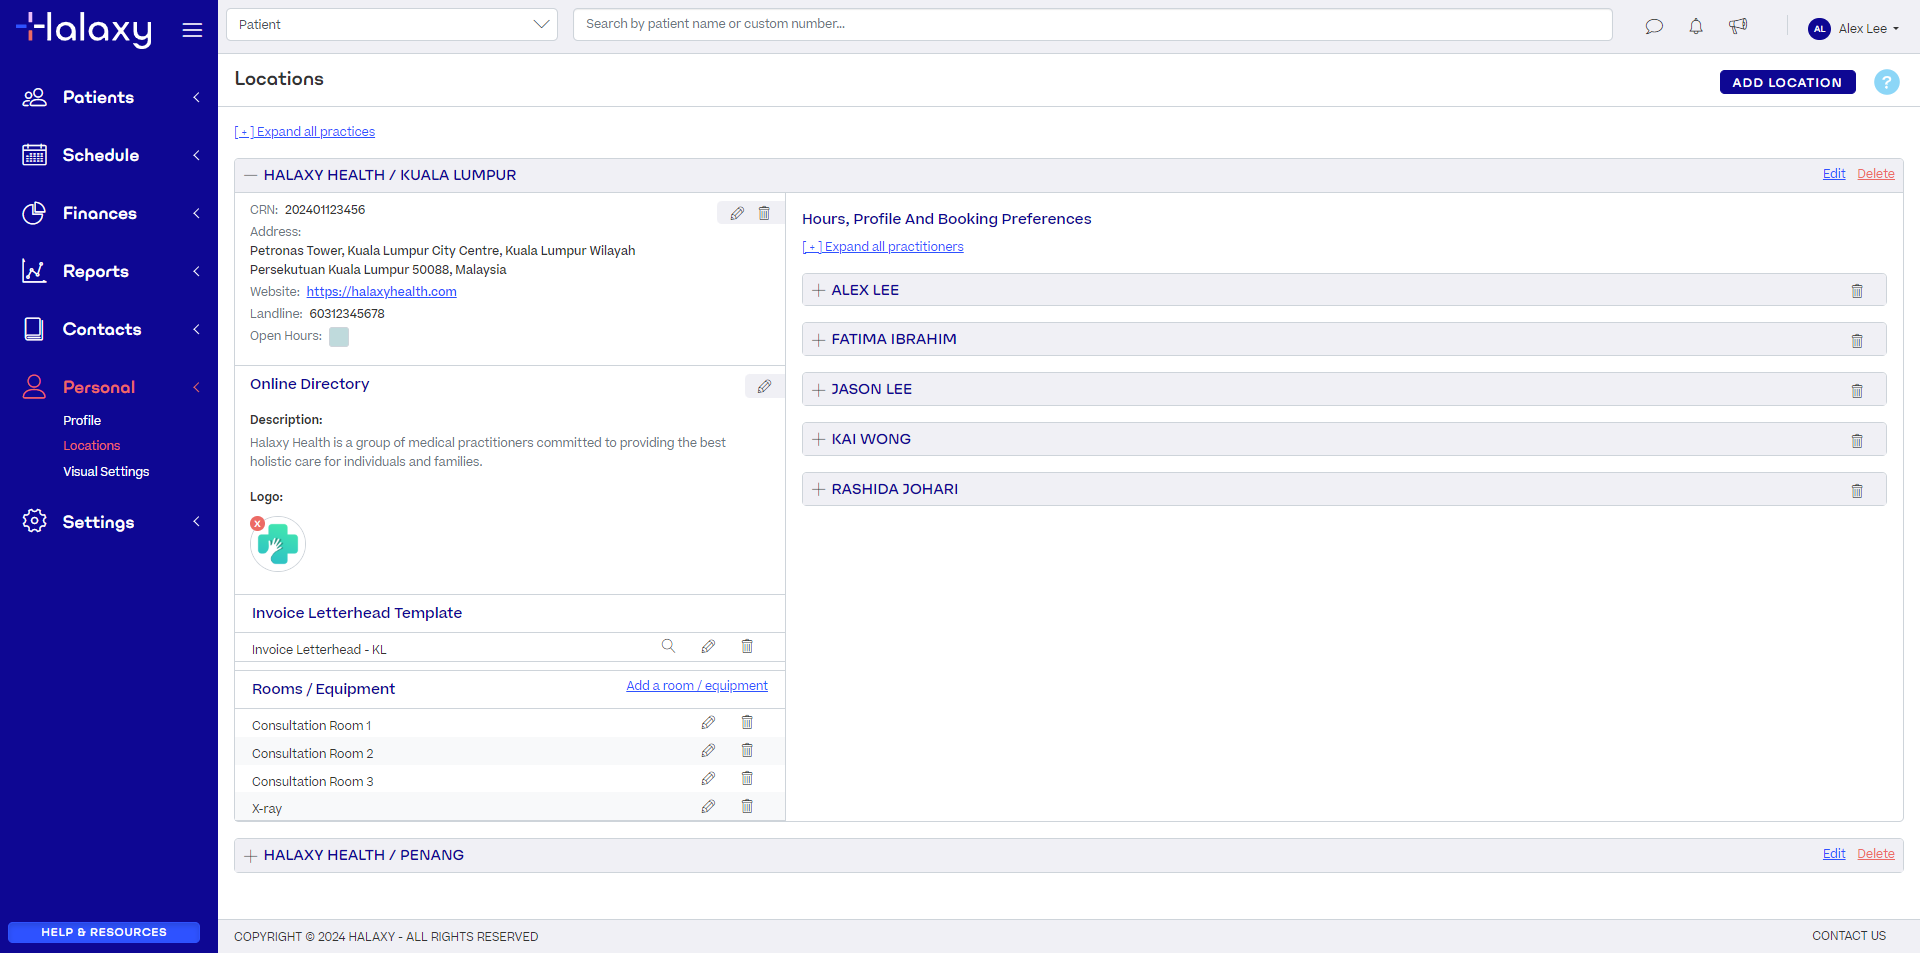The height and width of the screenshot is (953, 1920).
Task: Edit the Kuala Lumpur practice
Action: click(1834, 174)
